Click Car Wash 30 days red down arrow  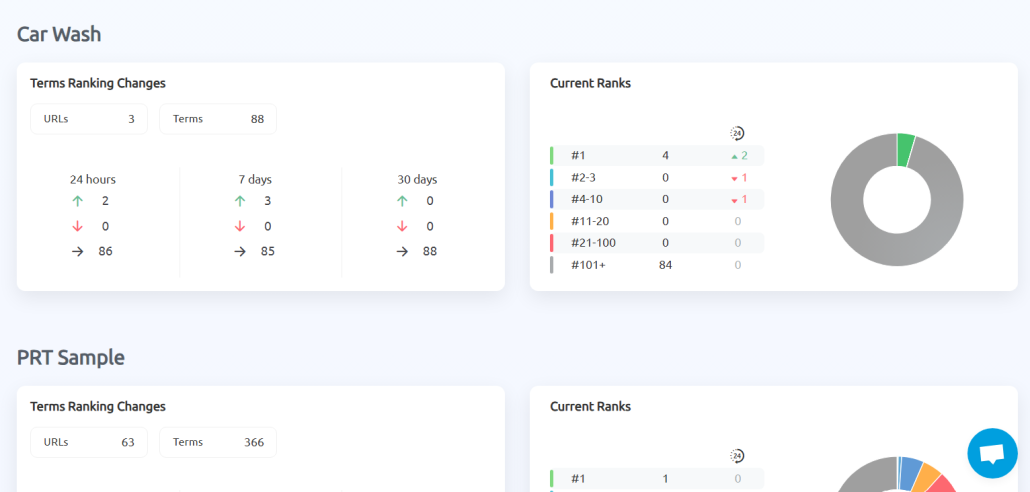[402, 226]
